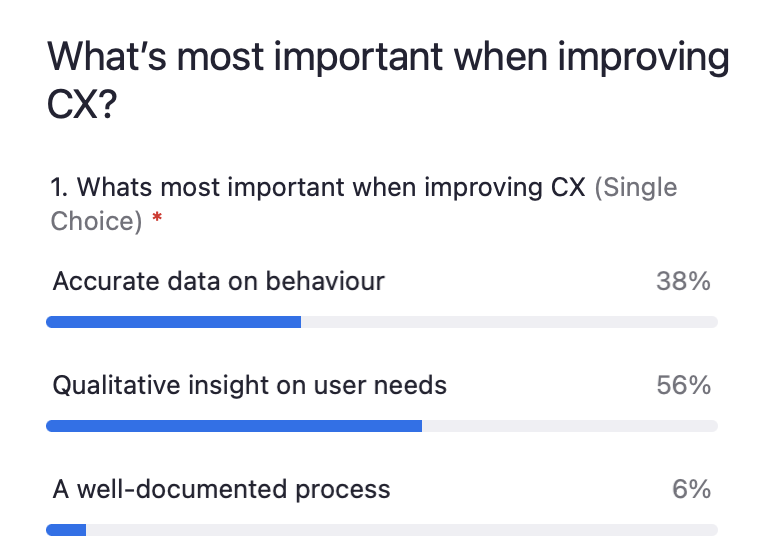The image size is (766, 560).
Task: Click the Single Choice label
Action: pyautogui.click(x=364, y=204)
